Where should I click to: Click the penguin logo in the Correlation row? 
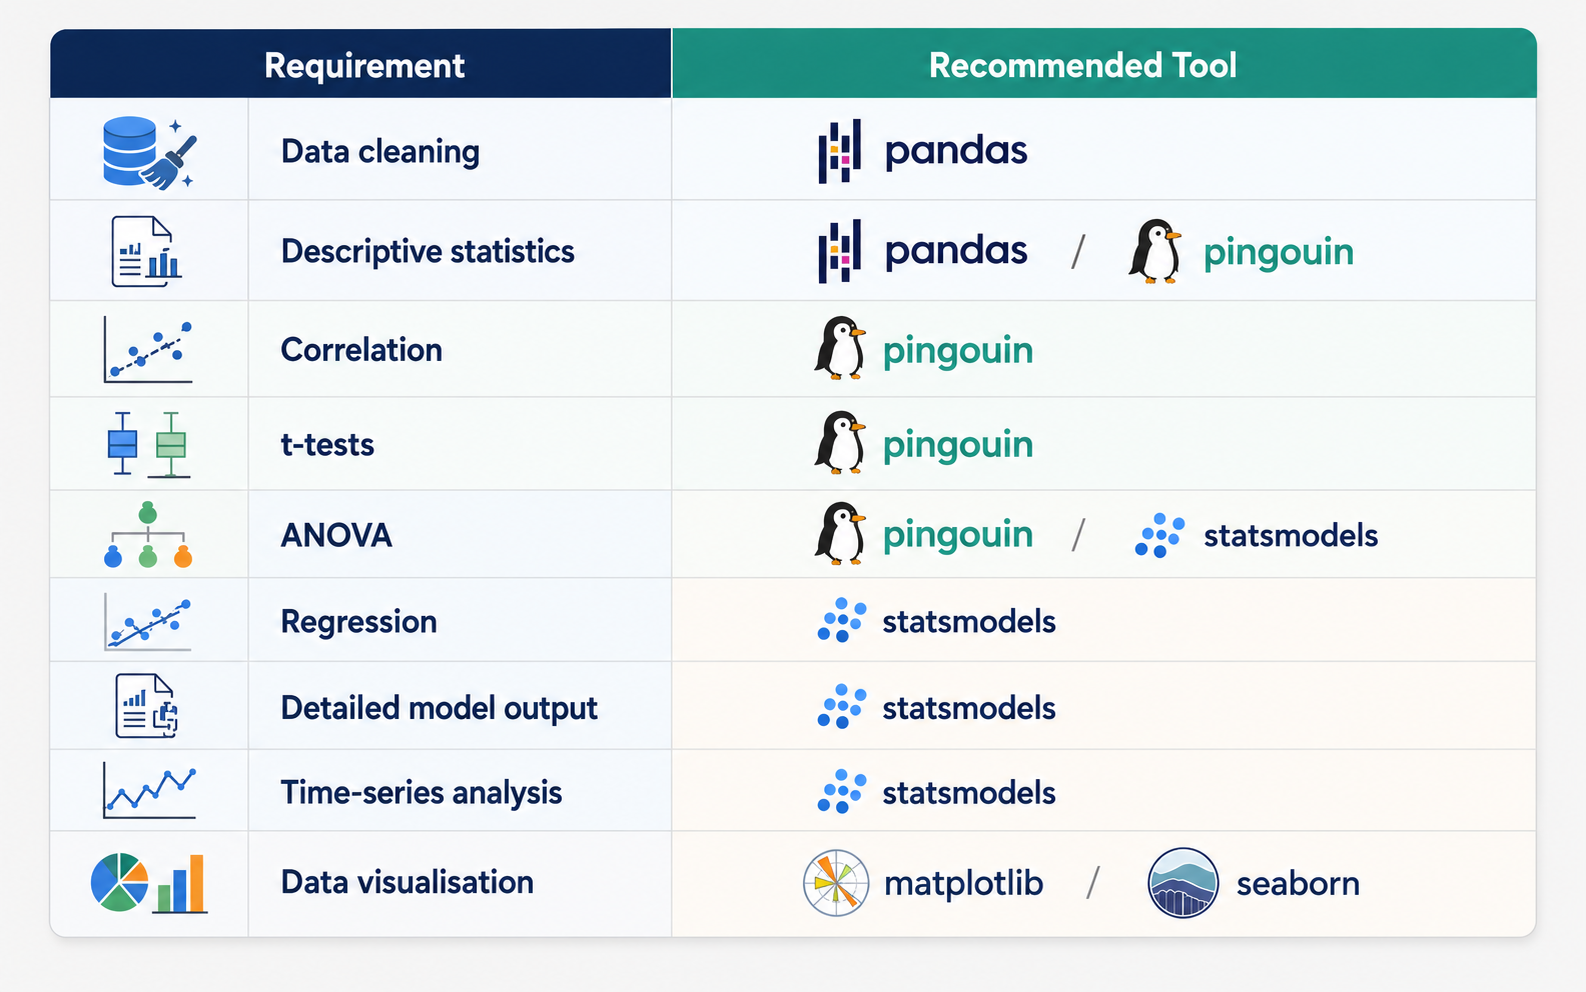point(840,349)
